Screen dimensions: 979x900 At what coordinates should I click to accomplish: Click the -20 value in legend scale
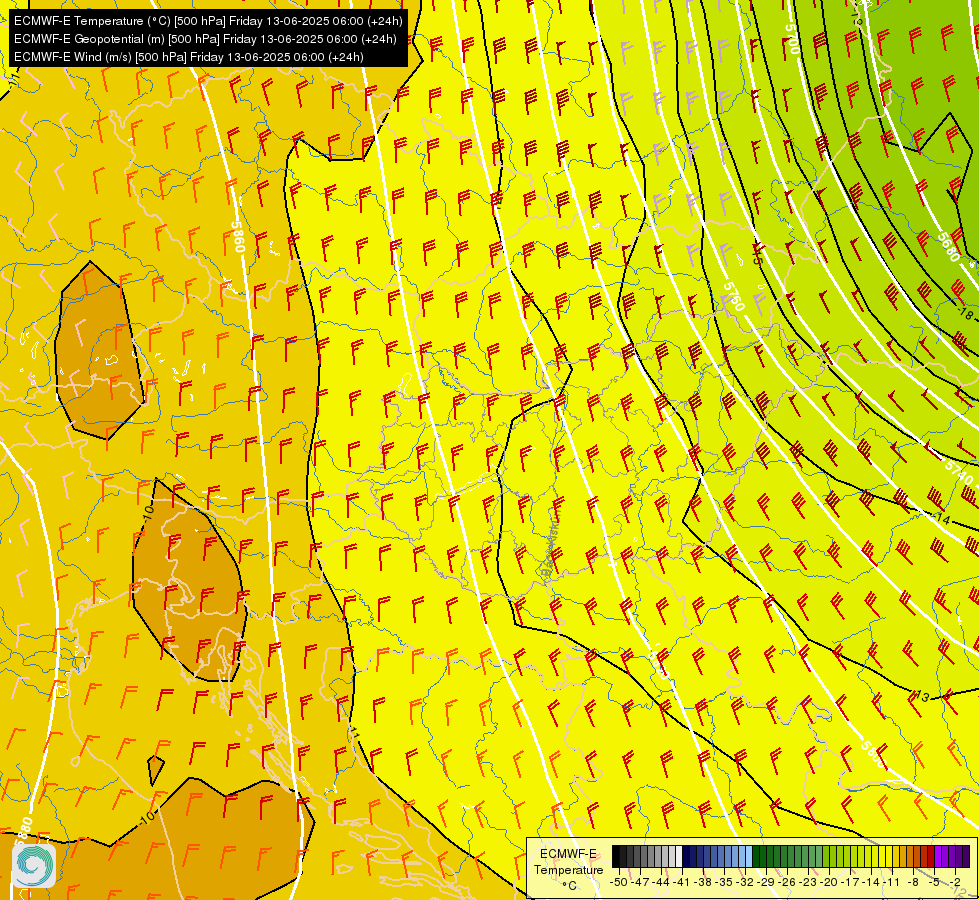click(x=829, y=882)
